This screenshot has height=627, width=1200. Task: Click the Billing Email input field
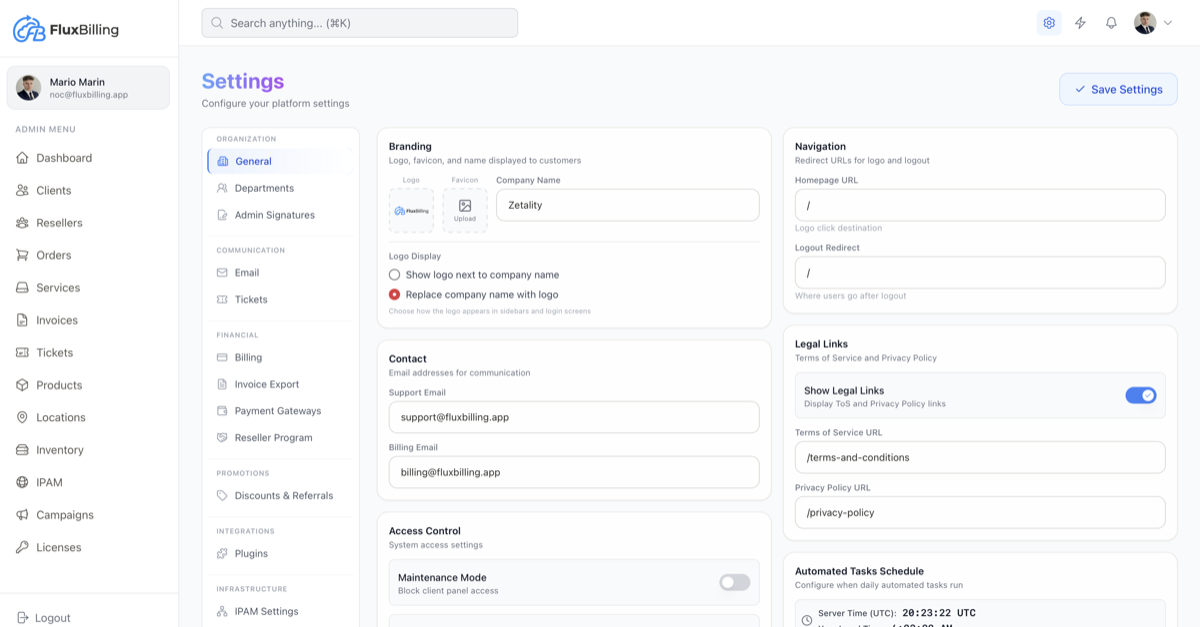coord(573,471)
